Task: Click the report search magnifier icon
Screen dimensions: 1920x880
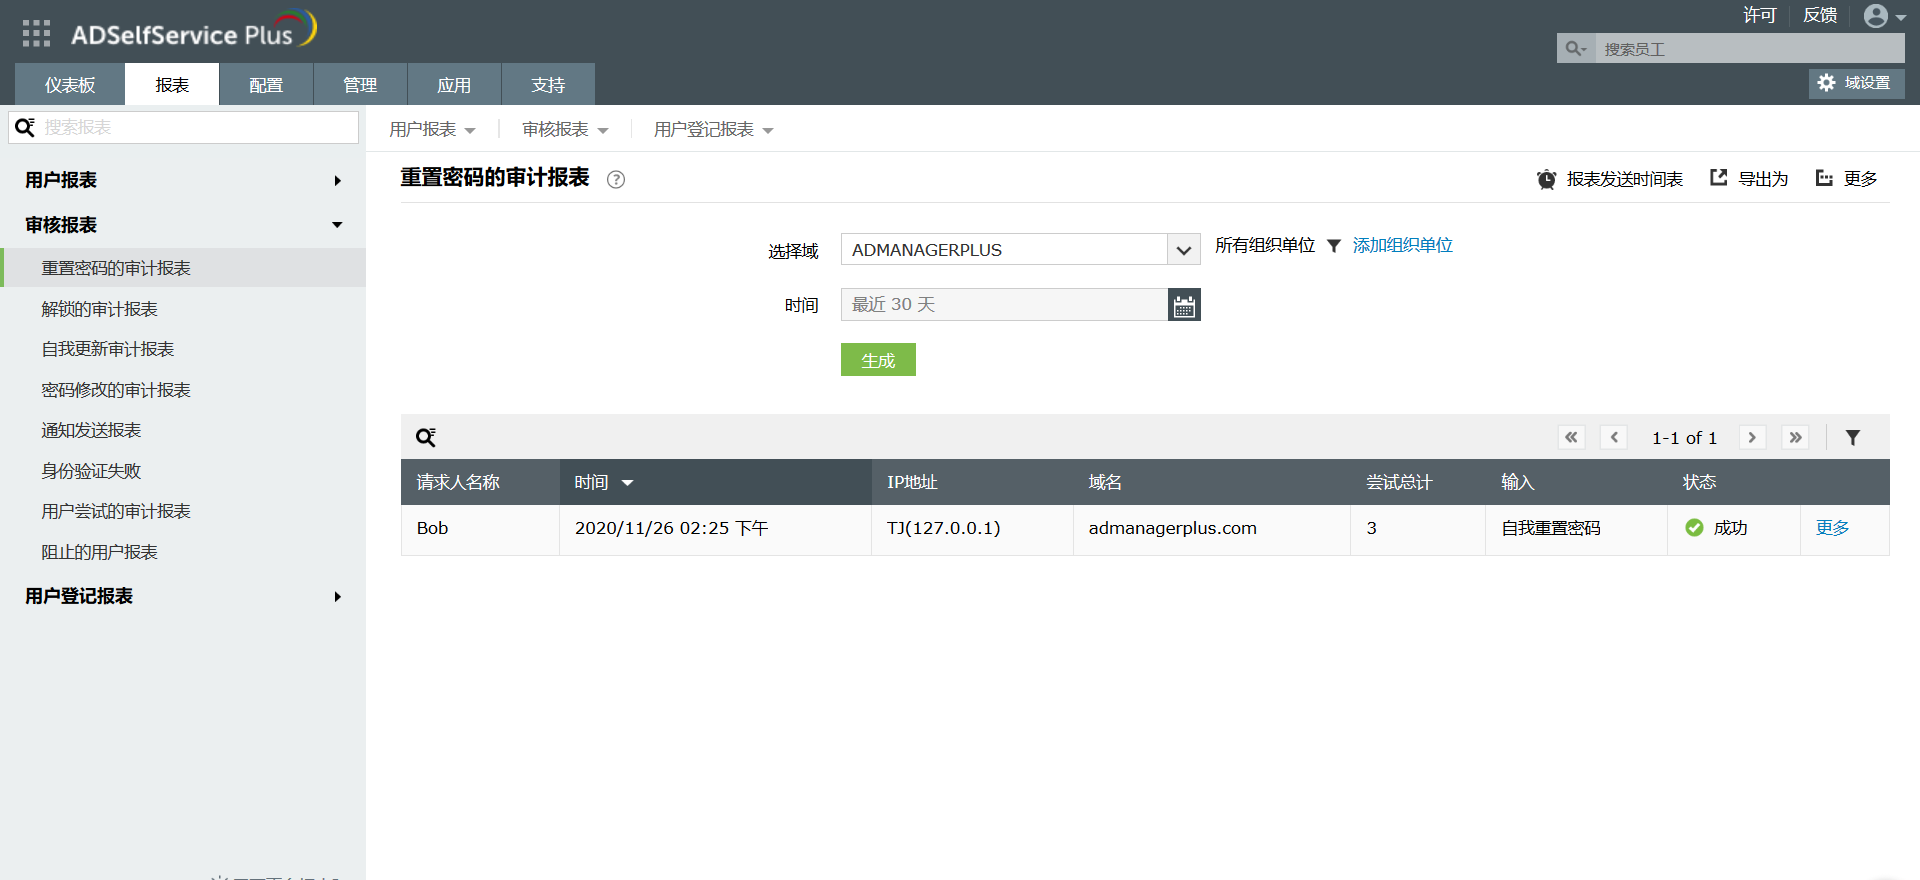Action: tap(25, 127)
